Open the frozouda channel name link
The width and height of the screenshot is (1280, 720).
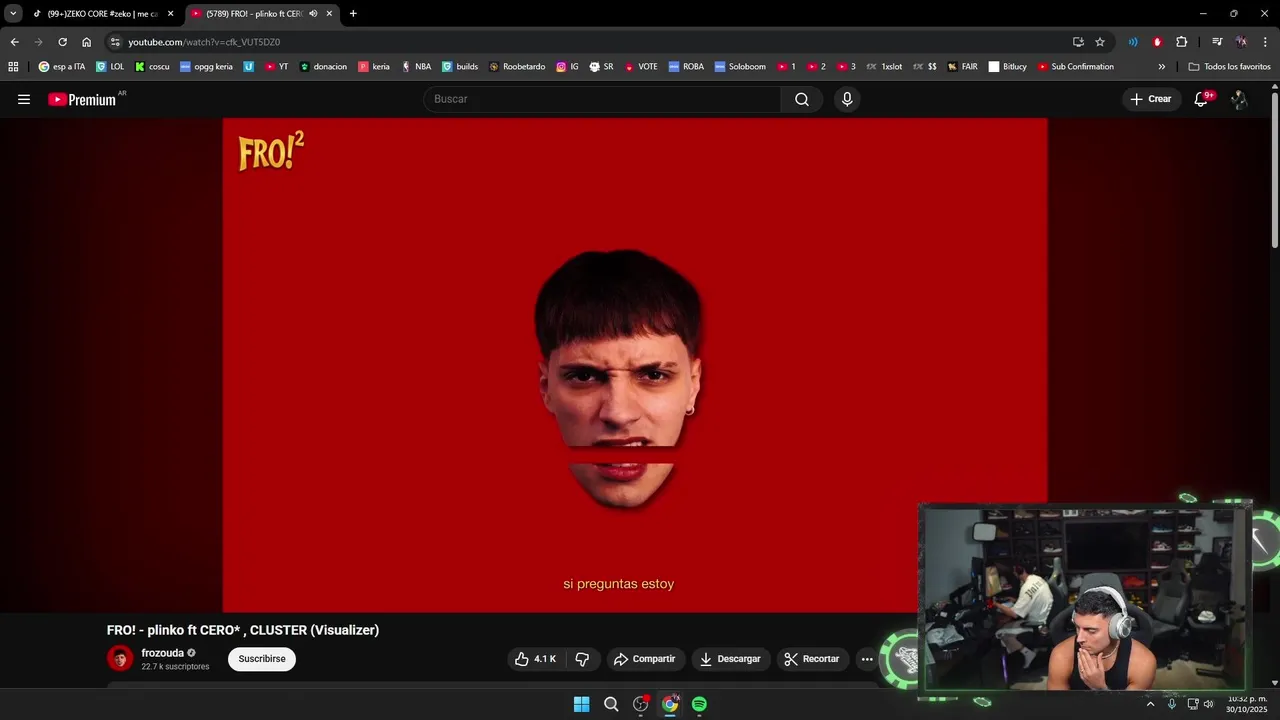coord(162,653)
